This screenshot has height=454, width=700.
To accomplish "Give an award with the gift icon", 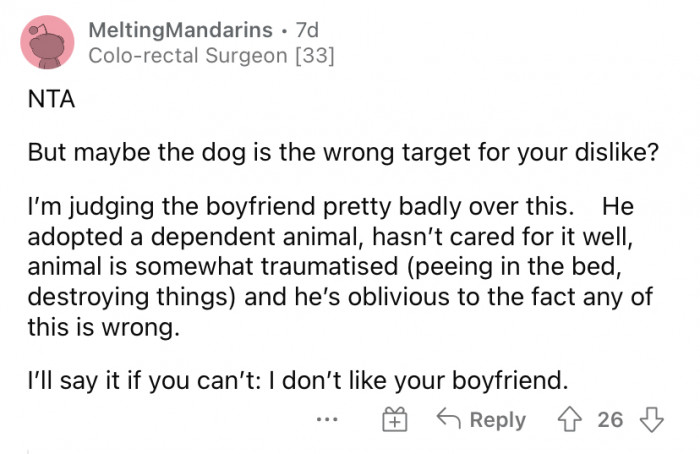I will click(398, 420).
